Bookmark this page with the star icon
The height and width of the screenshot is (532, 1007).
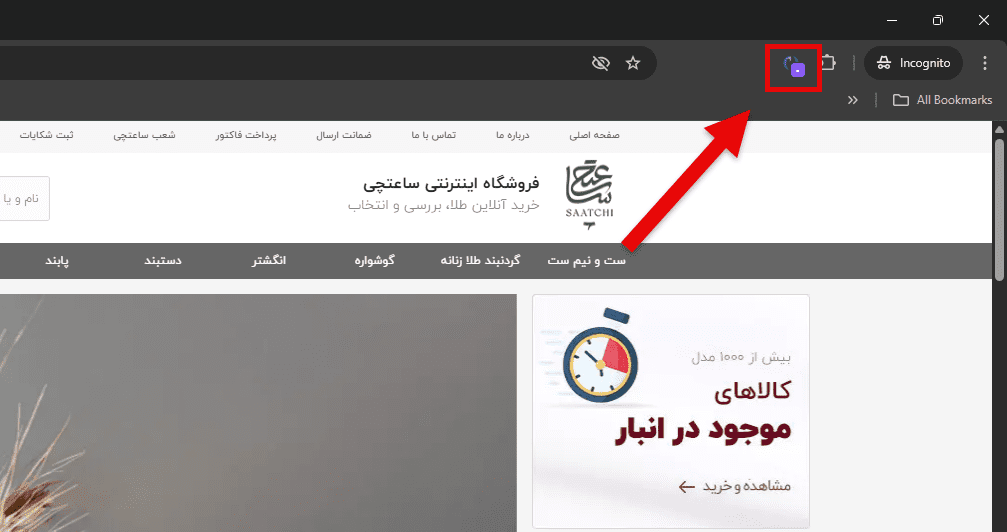pos(633,63)
